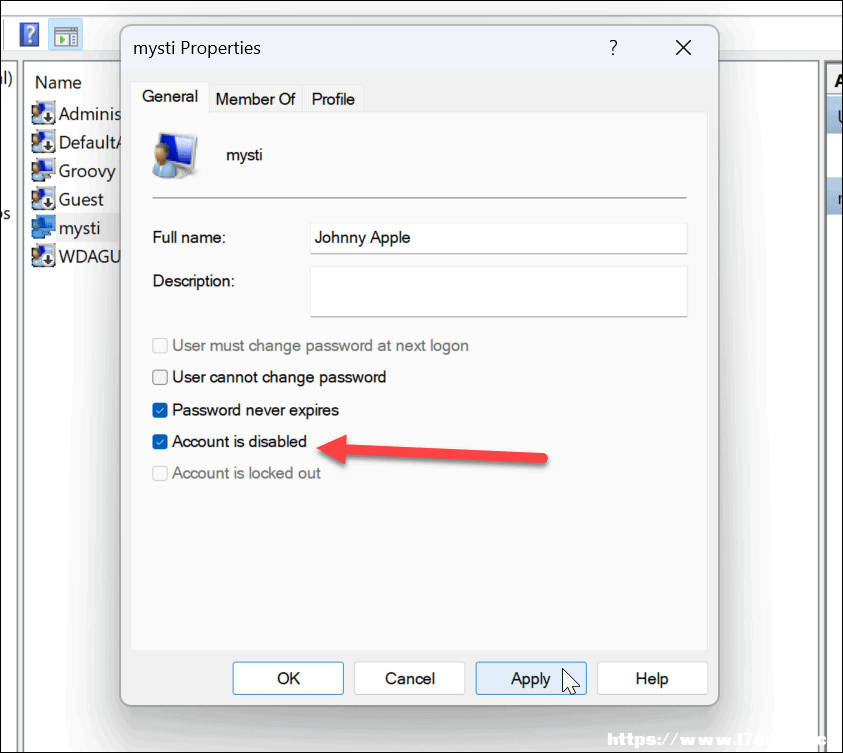
Task: Click the Description: label
Action: (x=194, y=281)
